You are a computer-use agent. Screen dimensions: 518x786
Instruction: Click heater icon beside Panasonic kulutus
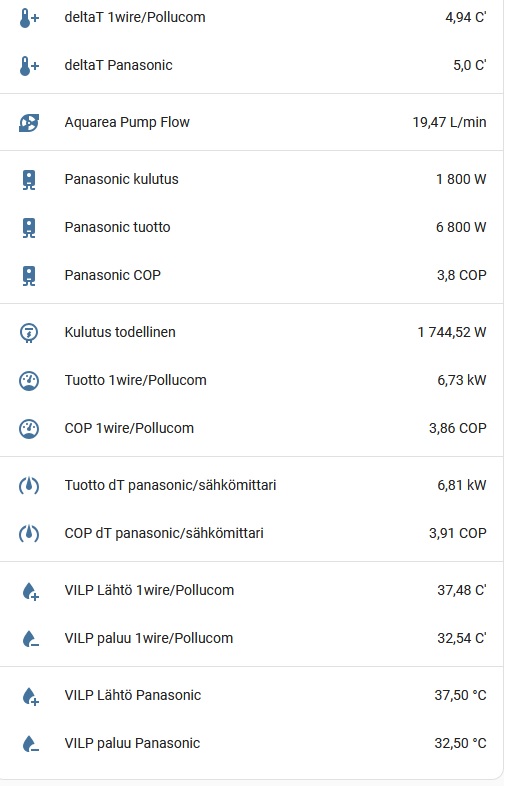(x=29, y=179)
